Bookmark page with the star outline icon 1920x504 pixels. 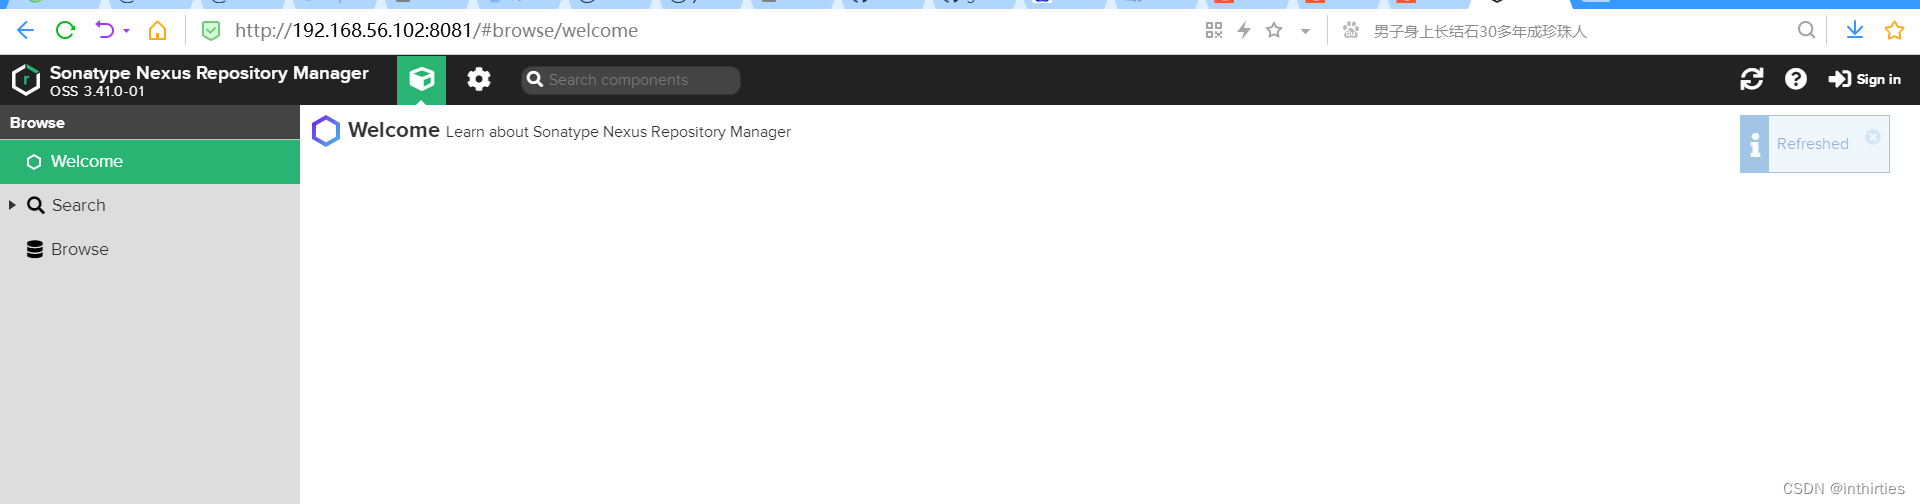[x=1274, y=30]
